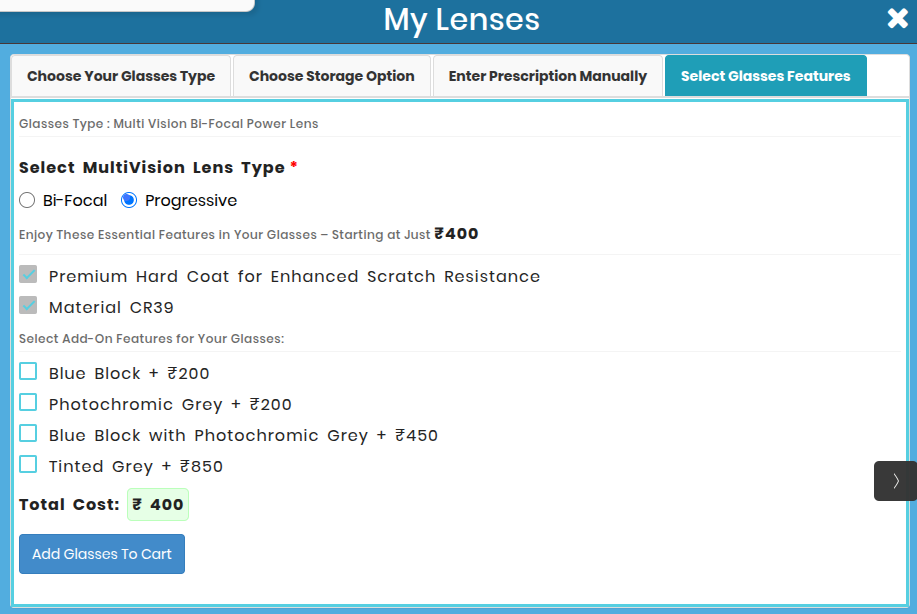Select the Bi-Focal radio button
This screenshot has width=917, height=614.
pyautogui.click(x=27, y=200)
